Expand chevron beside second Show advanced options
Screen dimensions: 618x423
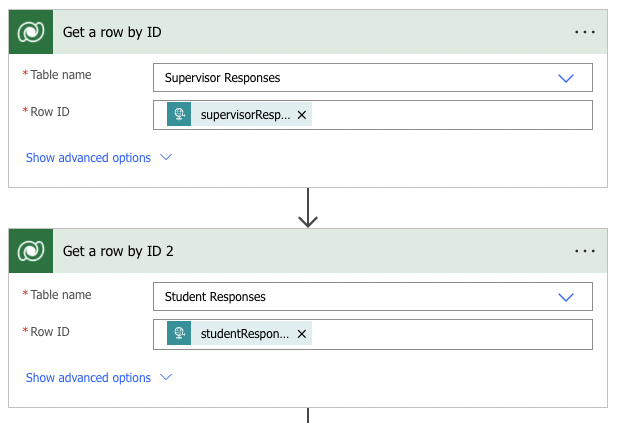click(x=166, y=377)
